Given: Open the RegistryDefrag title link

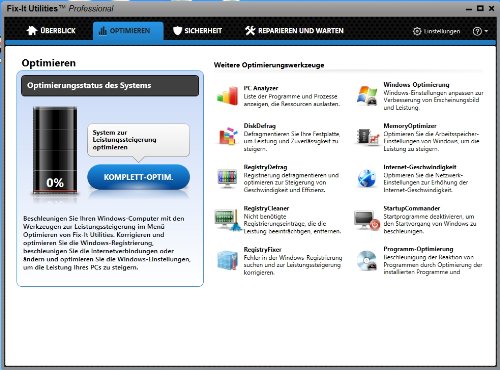Looking at the screenshot, I should click(265, 167).
